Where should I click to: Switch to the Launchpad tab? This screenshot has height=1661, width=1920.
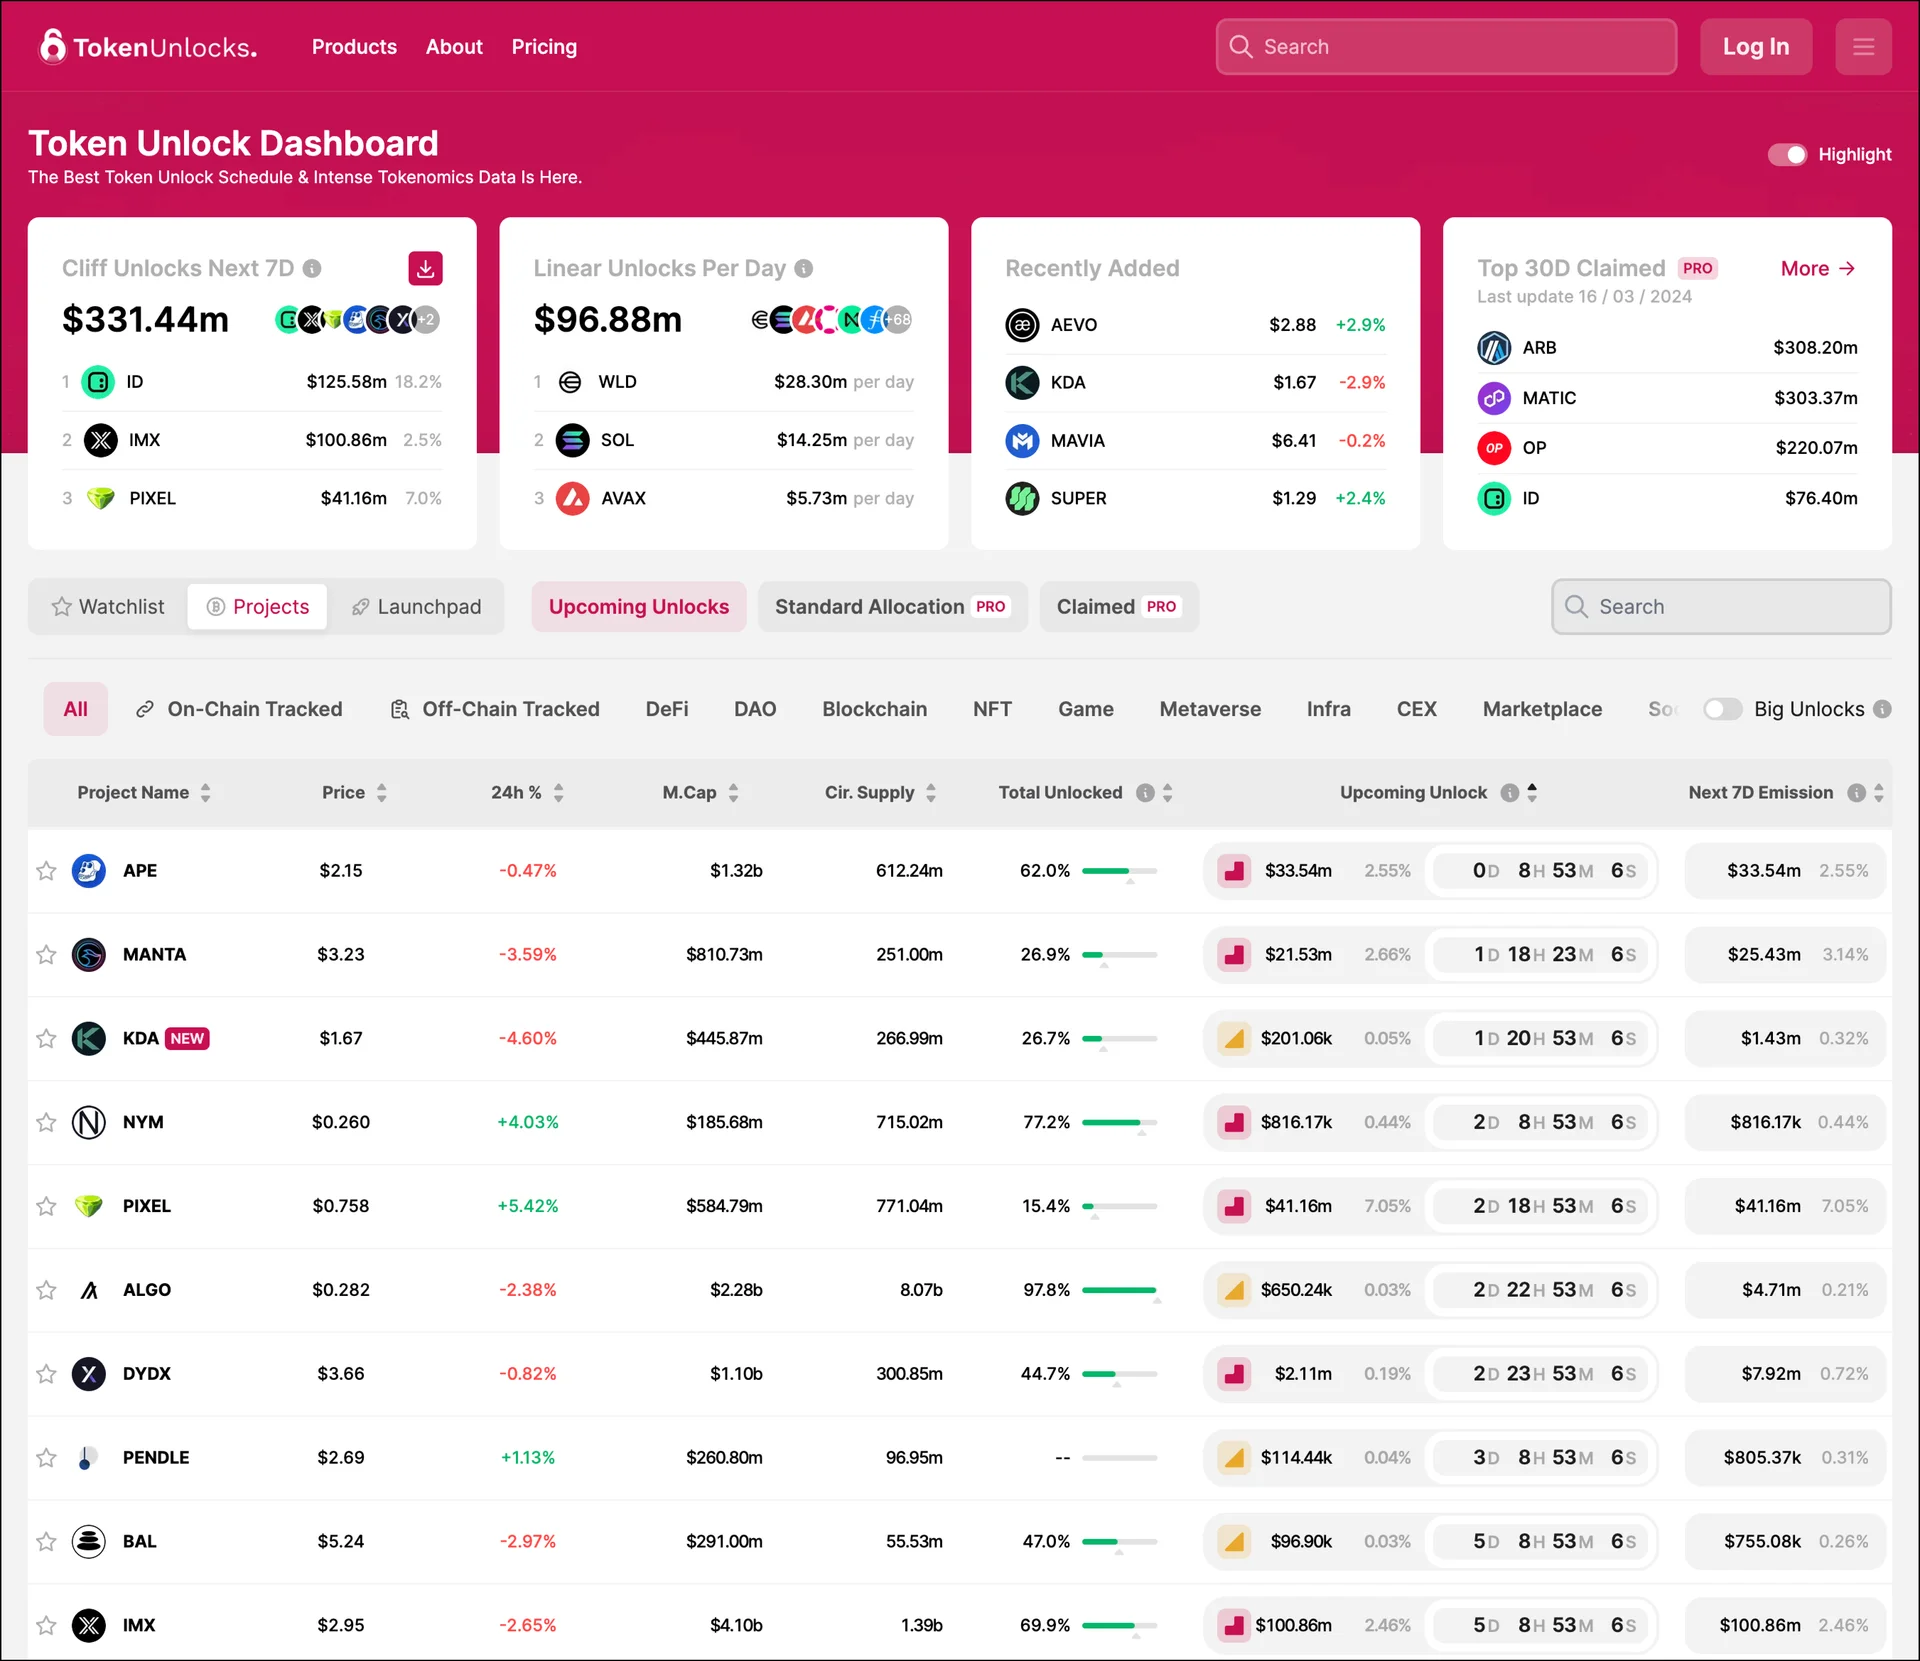tap(416, 607)
